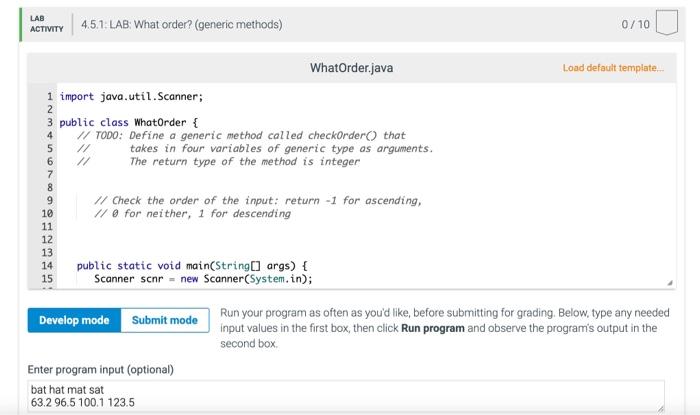Place cursor on import java.util.Scanner line
The height and width of the screenshot is (415, 700).
tap(131, 96)
